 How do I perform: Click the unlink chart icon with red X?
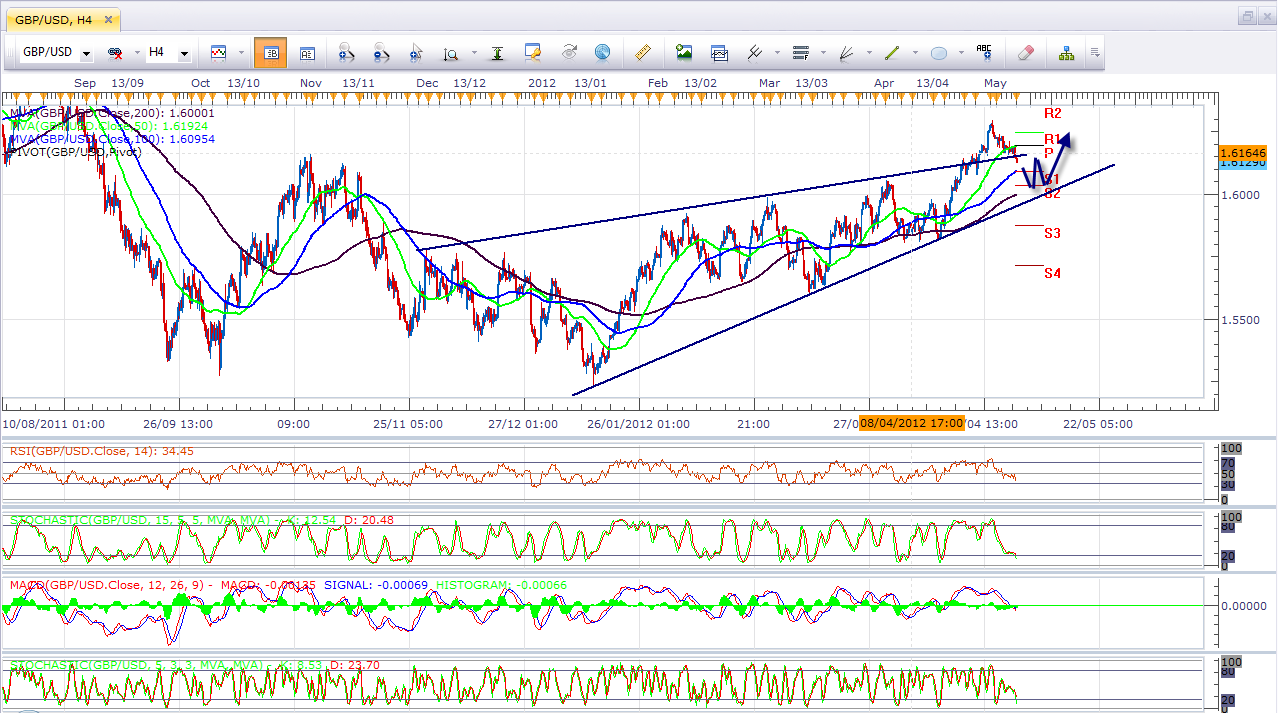(x=116, y=52)
